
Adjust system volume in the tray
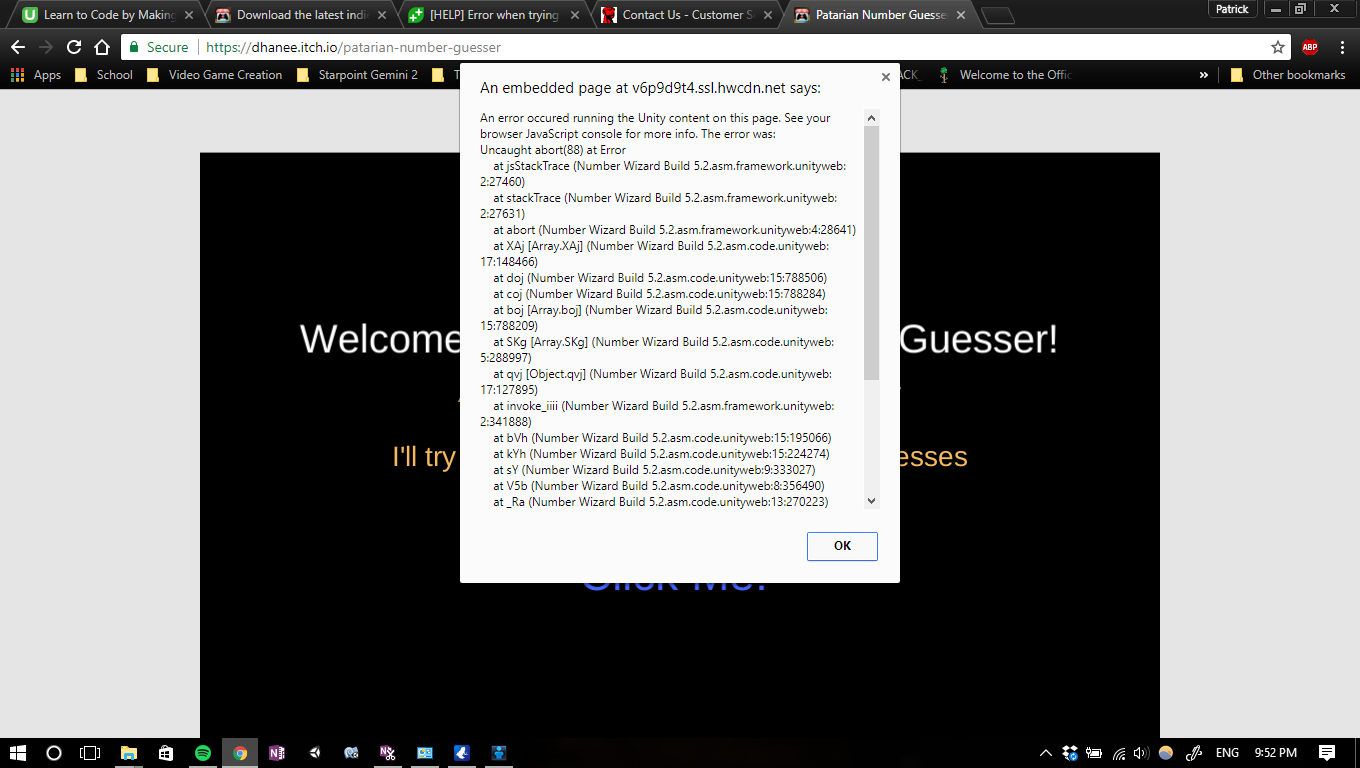(1140, 753)
